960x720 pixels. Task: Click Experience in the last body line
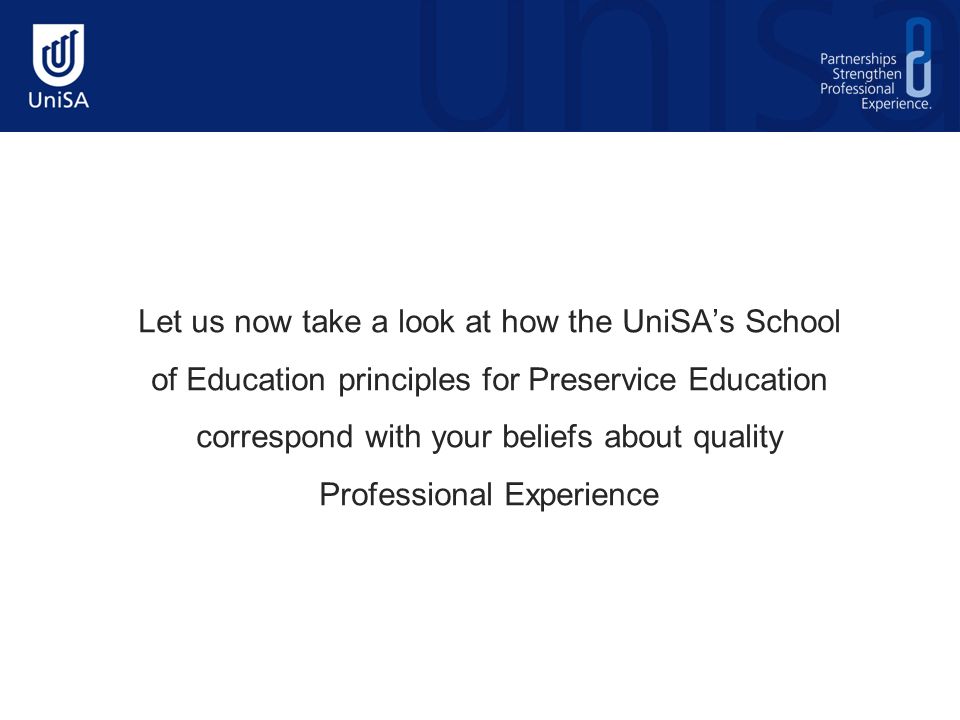[582, 496]
